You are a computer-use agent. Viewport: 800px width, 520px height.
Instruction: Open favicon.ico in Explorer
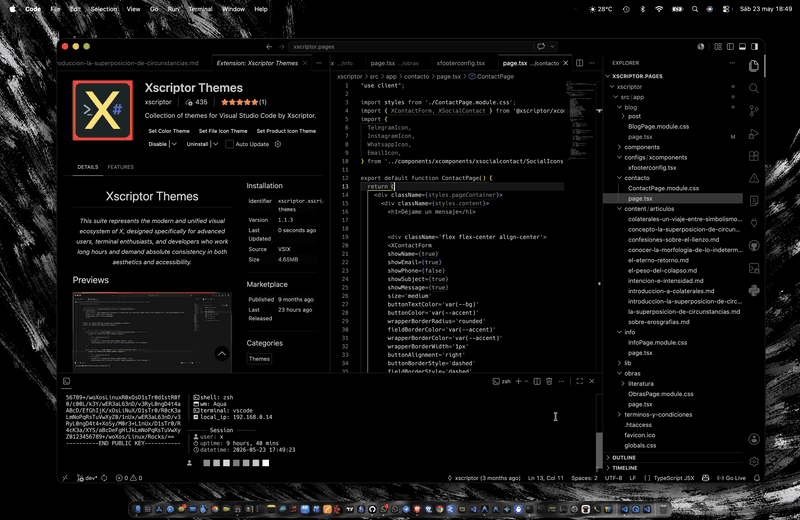[640, 435]
